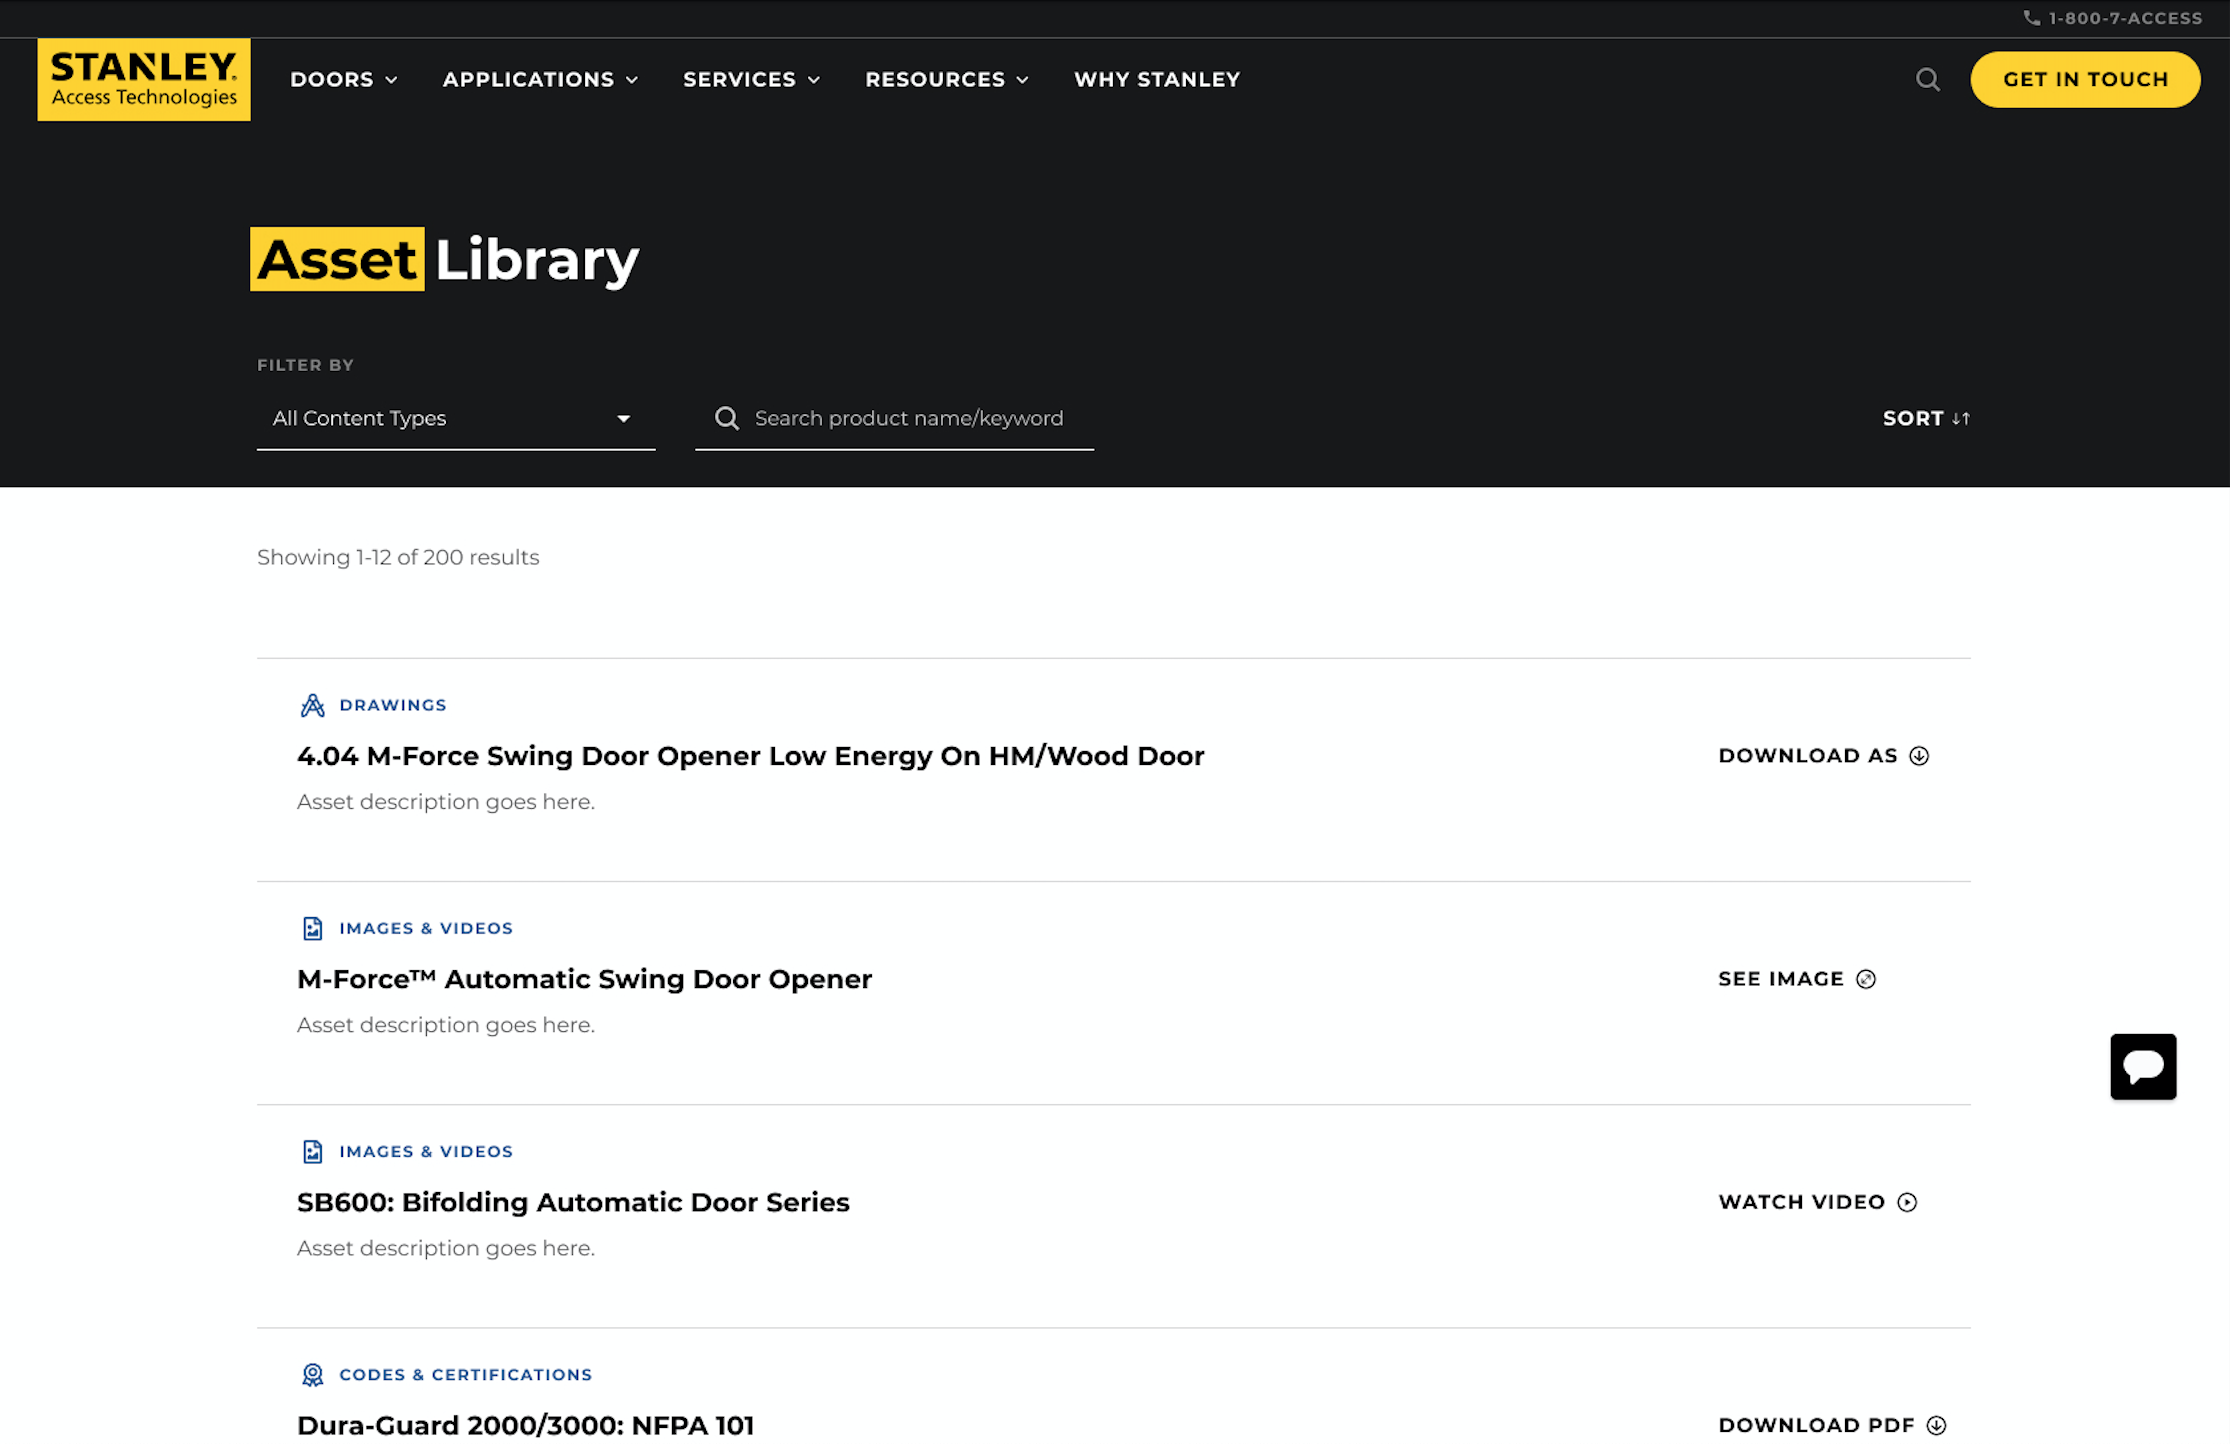Toggle the Sort order control

coord(1925,418)
